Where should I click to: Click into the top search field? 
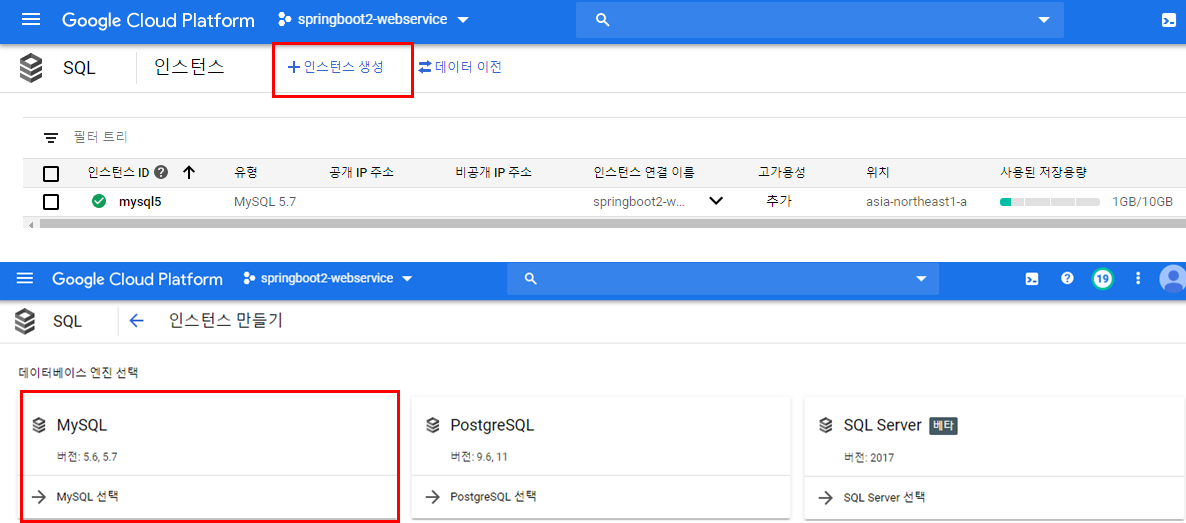tap(819, 20)
